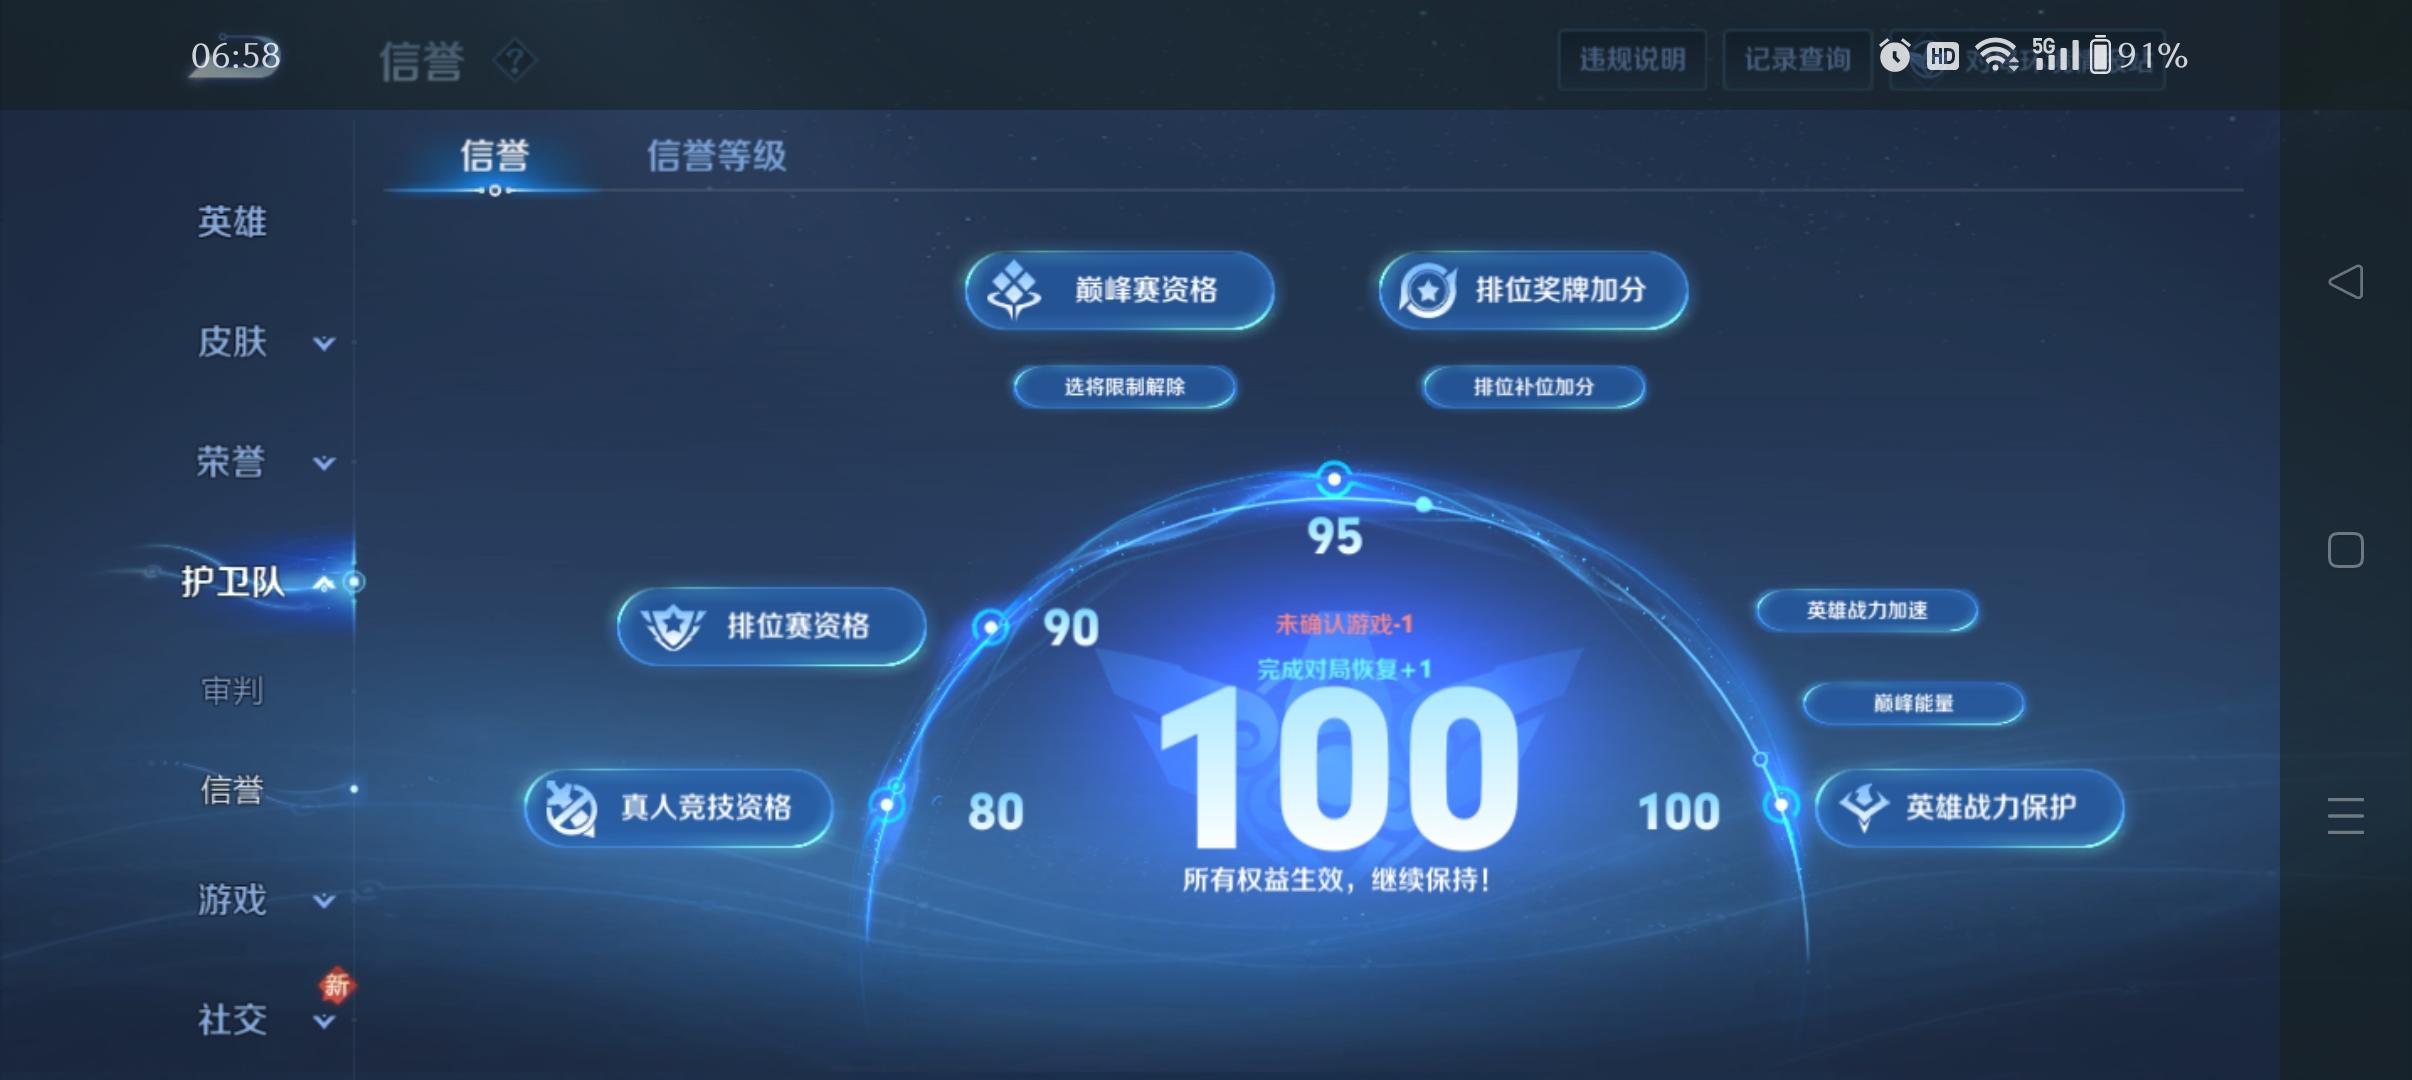This screenshot has height=1080, width=2412.
Task: Tap the 巅峰赛资格 button label
Action: click(1146, 290)
